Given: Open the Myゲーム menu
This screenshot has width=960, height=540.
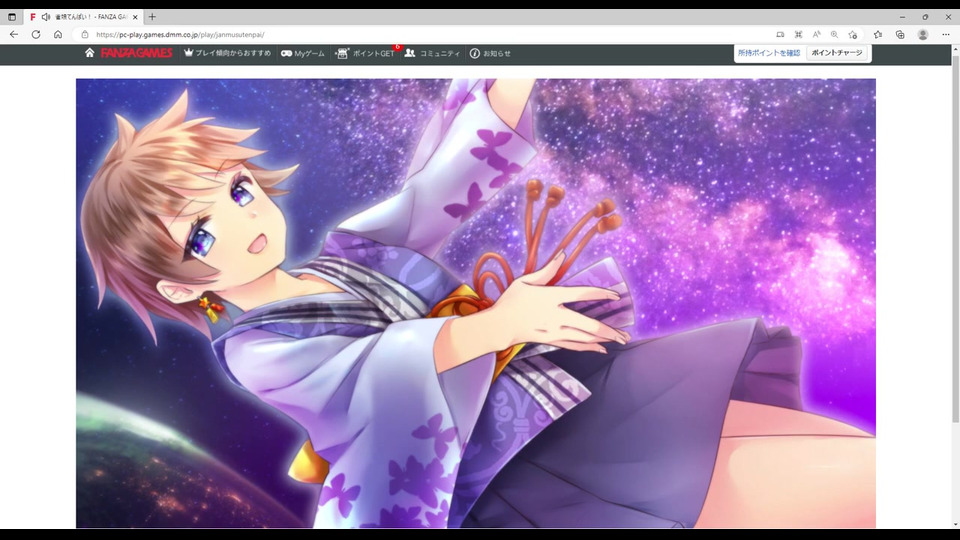Looking at the screenshot, I should tap(303, 53).
